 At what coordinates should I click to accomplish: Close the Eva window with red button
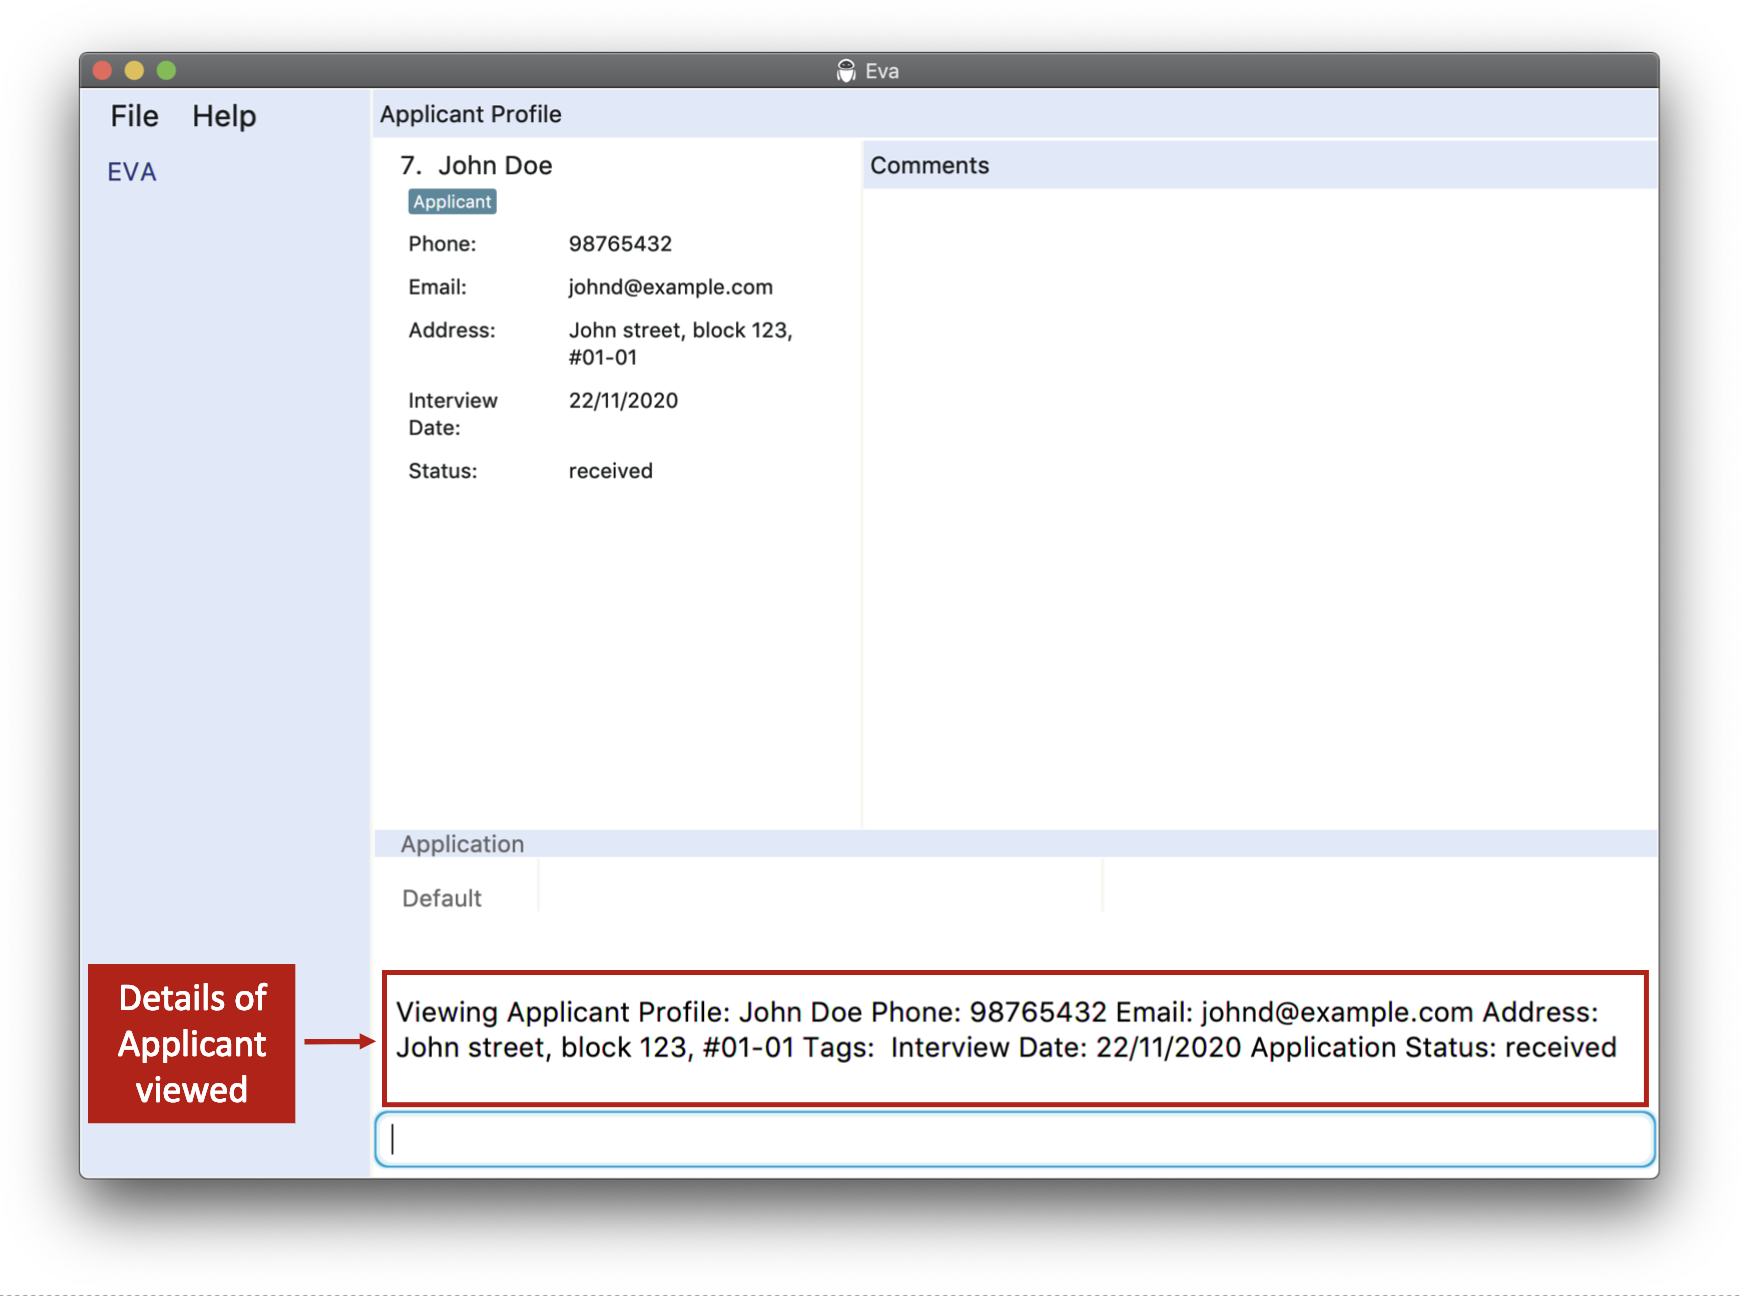(x=102, y=70)
